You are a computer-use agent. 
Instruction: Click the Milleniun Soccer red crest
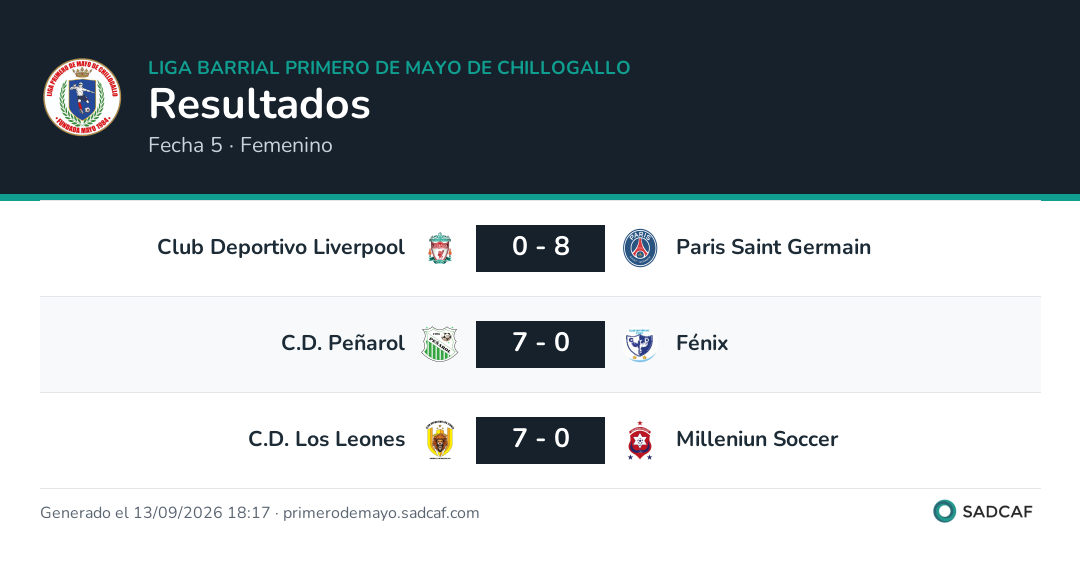pos(640,440)
